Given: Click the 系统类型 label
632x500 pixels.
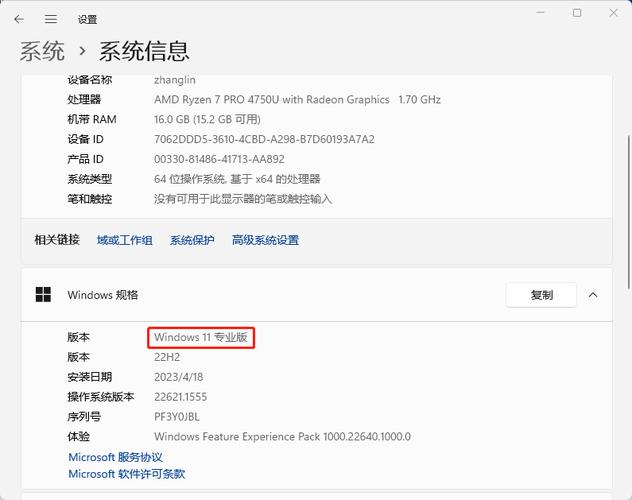Looking at the screenshot, I should (x=89, y=179).
